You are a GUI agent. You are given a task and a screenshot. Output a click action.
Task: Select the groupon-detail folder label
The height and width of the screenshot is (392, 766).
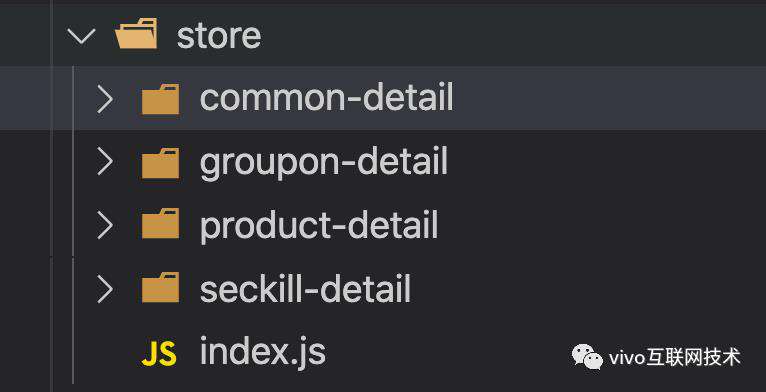click(x=324, y=163)
